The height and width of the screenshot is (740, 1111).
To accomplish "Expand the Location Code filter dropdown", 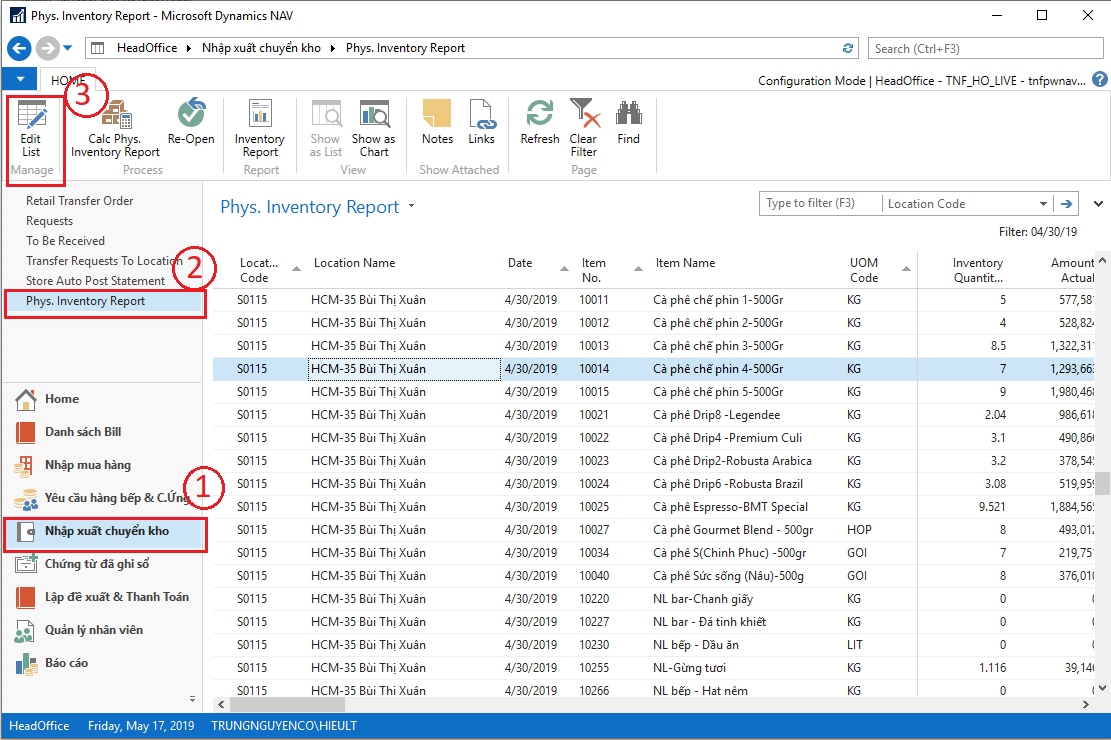I will point(1043,204).
